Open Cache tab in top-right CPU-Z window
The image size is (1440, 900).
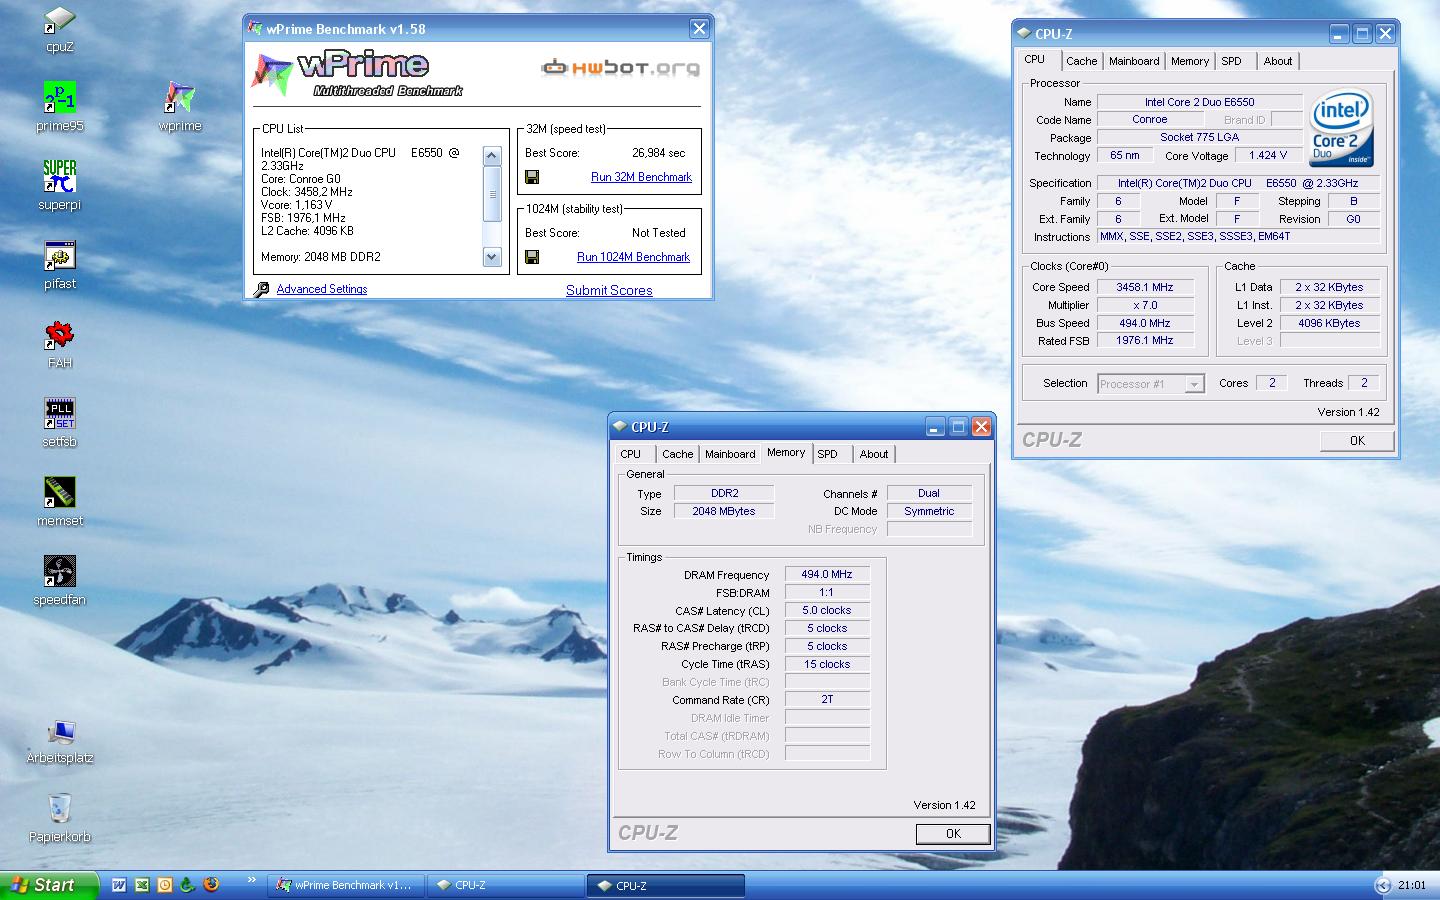[x=1081, y=61]
